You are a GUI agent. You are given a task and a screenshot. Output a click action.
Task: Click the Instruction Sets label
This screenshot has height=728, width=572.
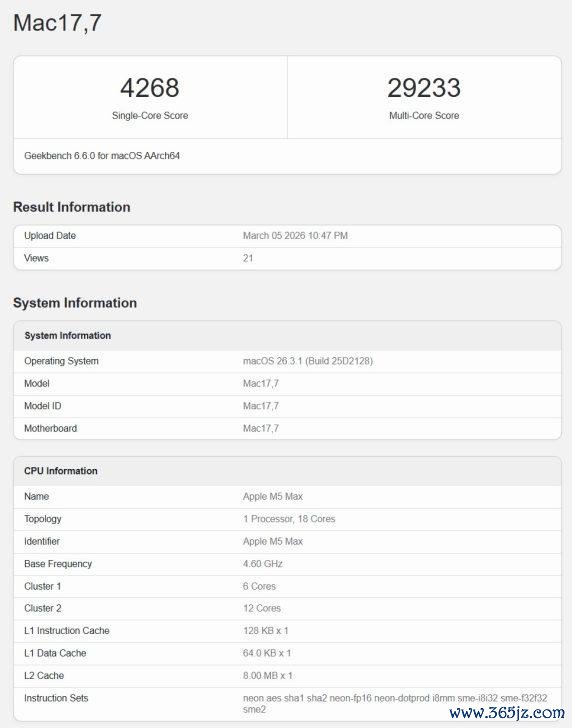pos(56,698)
